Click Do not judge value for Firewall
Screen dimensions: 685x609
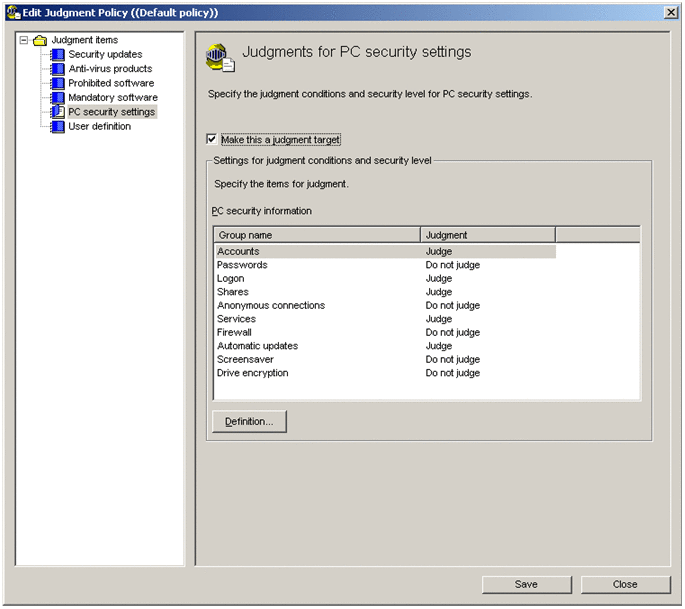click(453, 332)
